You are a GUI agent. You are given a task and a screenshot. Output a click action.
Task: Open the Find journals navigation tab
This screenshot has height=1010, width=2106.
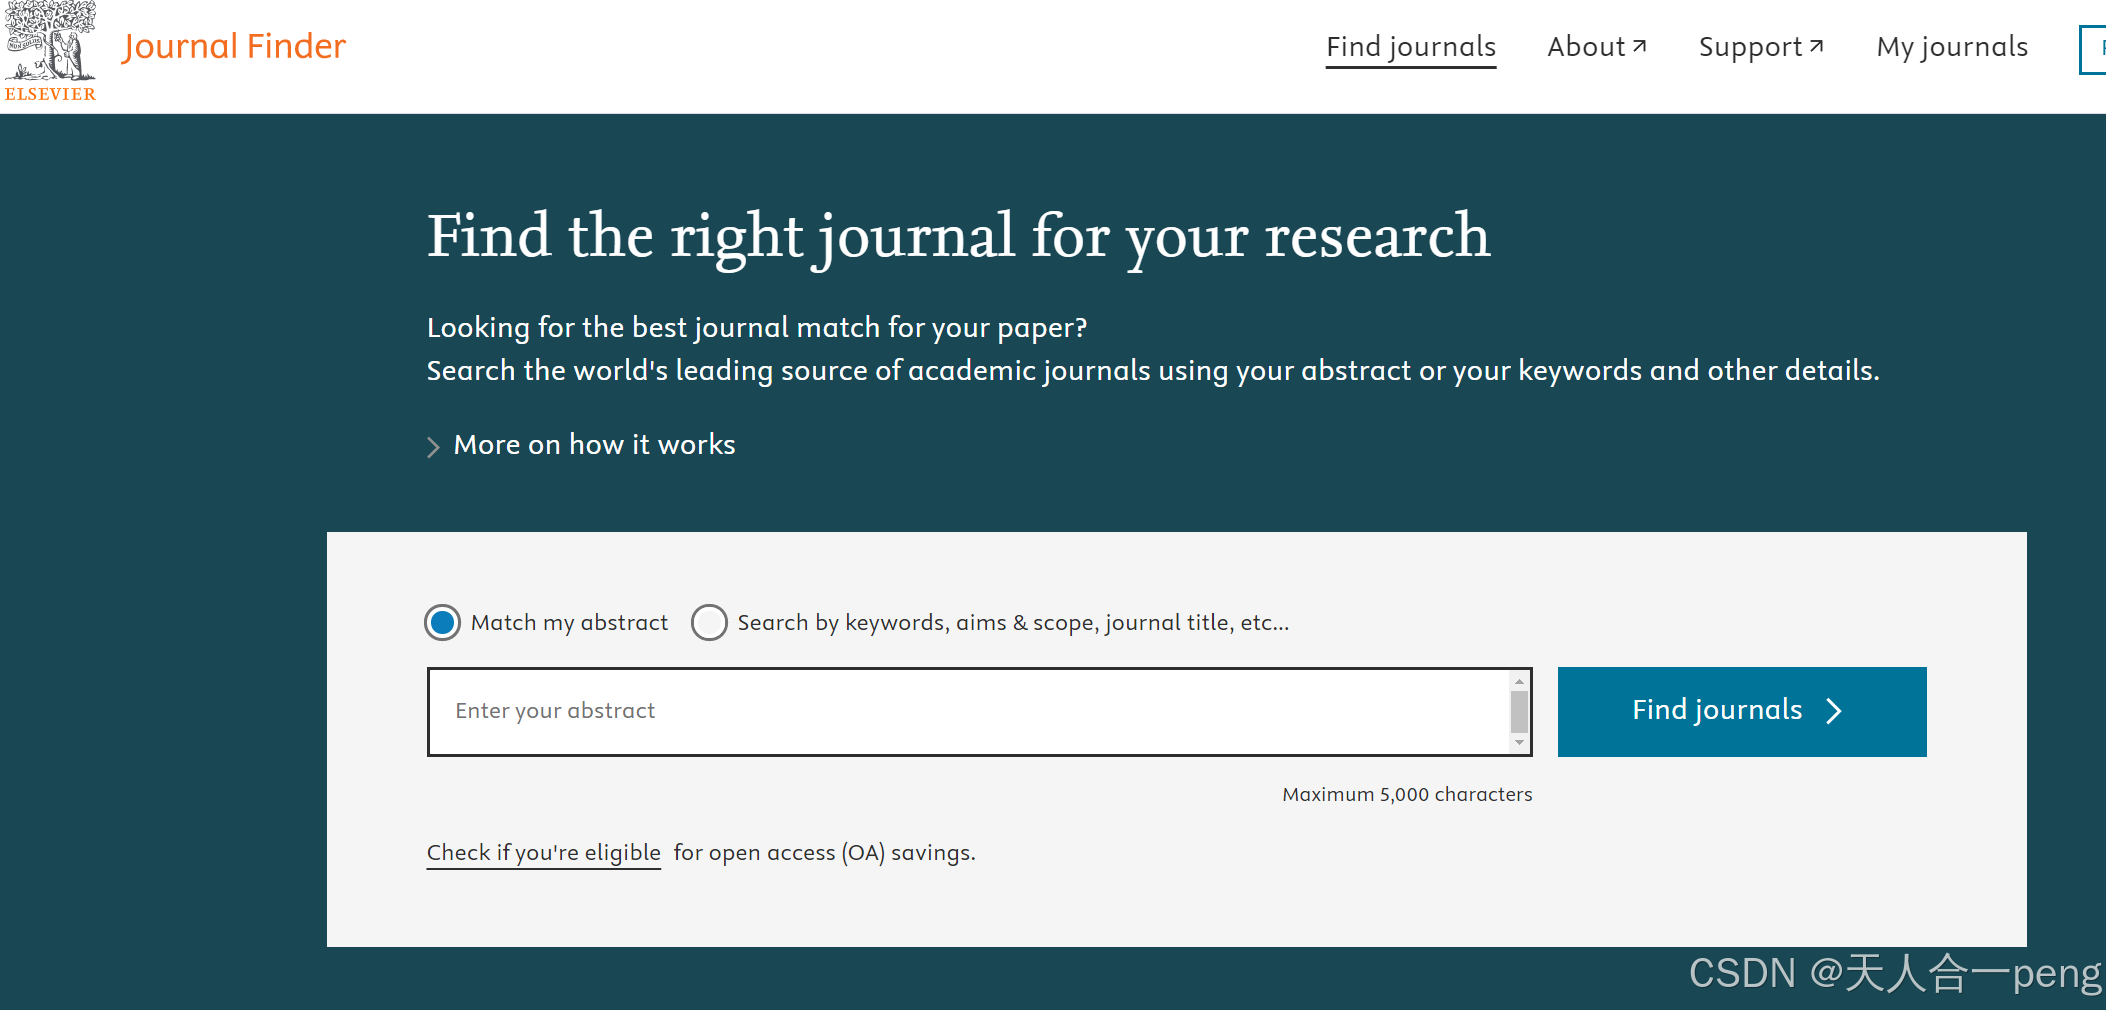[1410, 46]
